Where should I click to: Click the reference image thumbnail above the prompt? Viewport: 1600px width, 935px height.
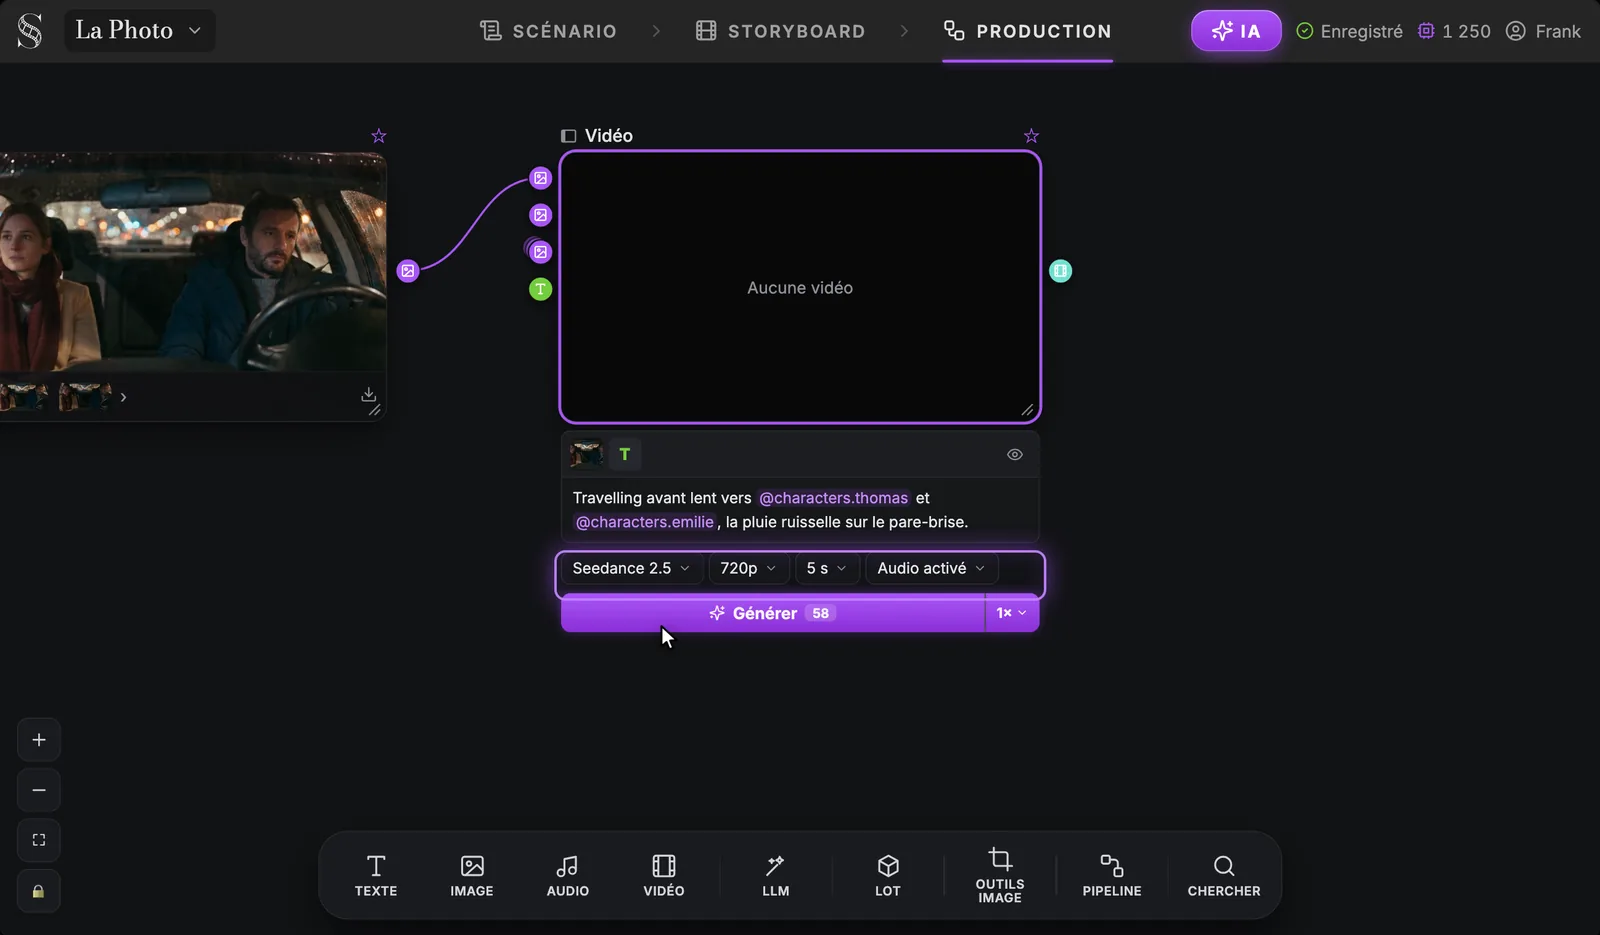pos(587,454)
